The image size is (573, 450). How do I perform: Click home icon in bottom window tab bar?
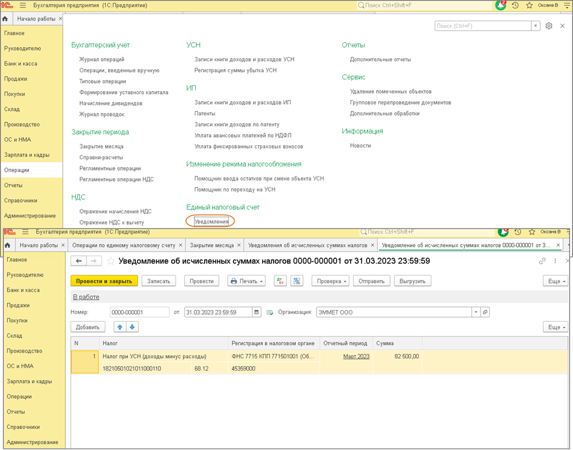7,245
